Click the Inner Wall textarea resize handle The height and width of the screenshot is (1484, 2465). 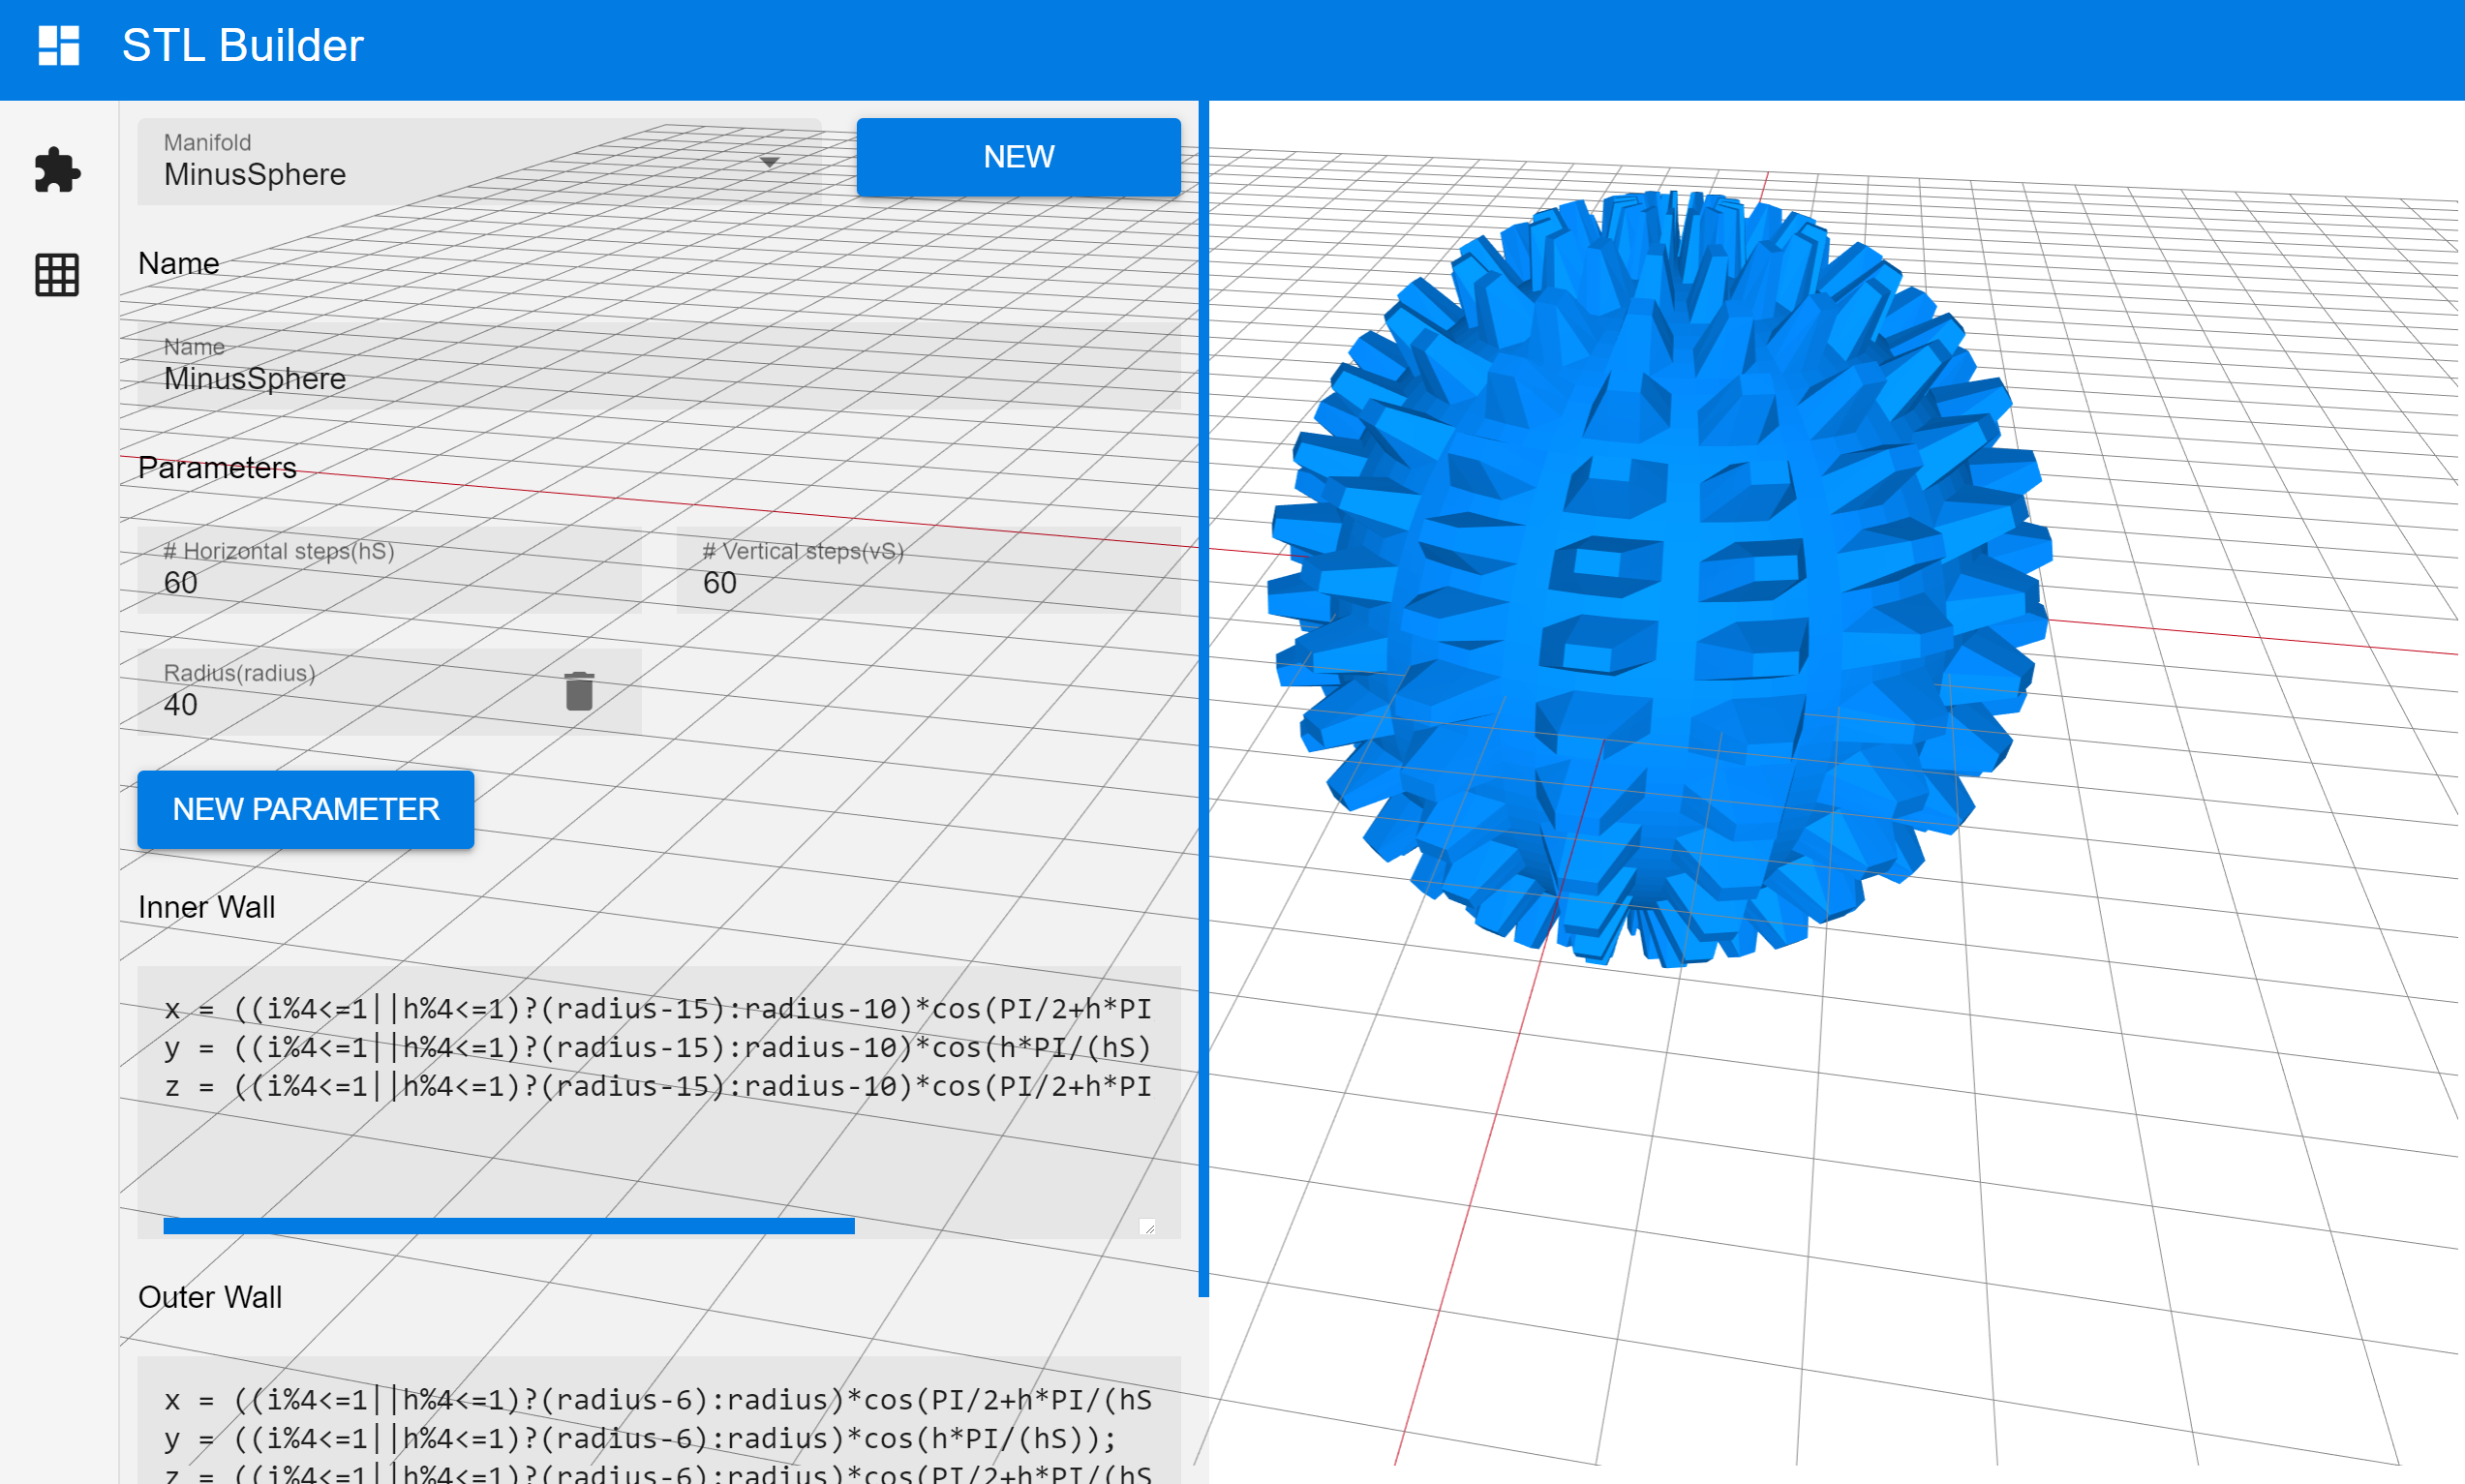coord(1148,1227)
